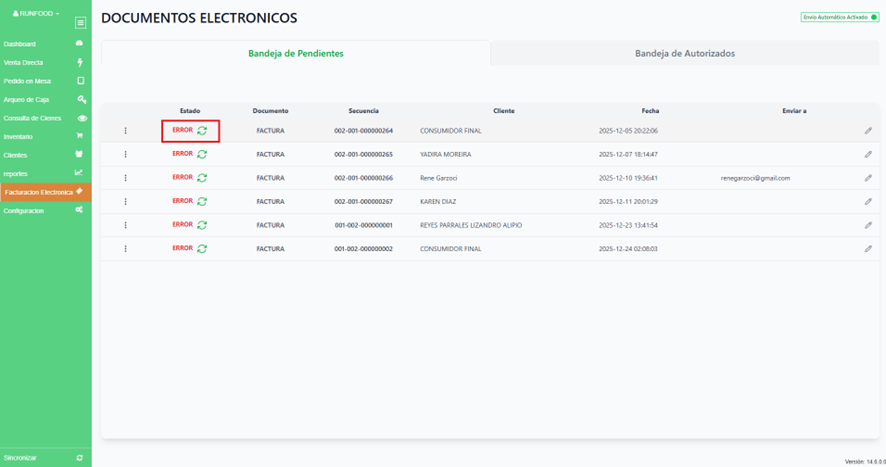Click ERROR status of invoice 002-001-000000265

tap(183, 154)
